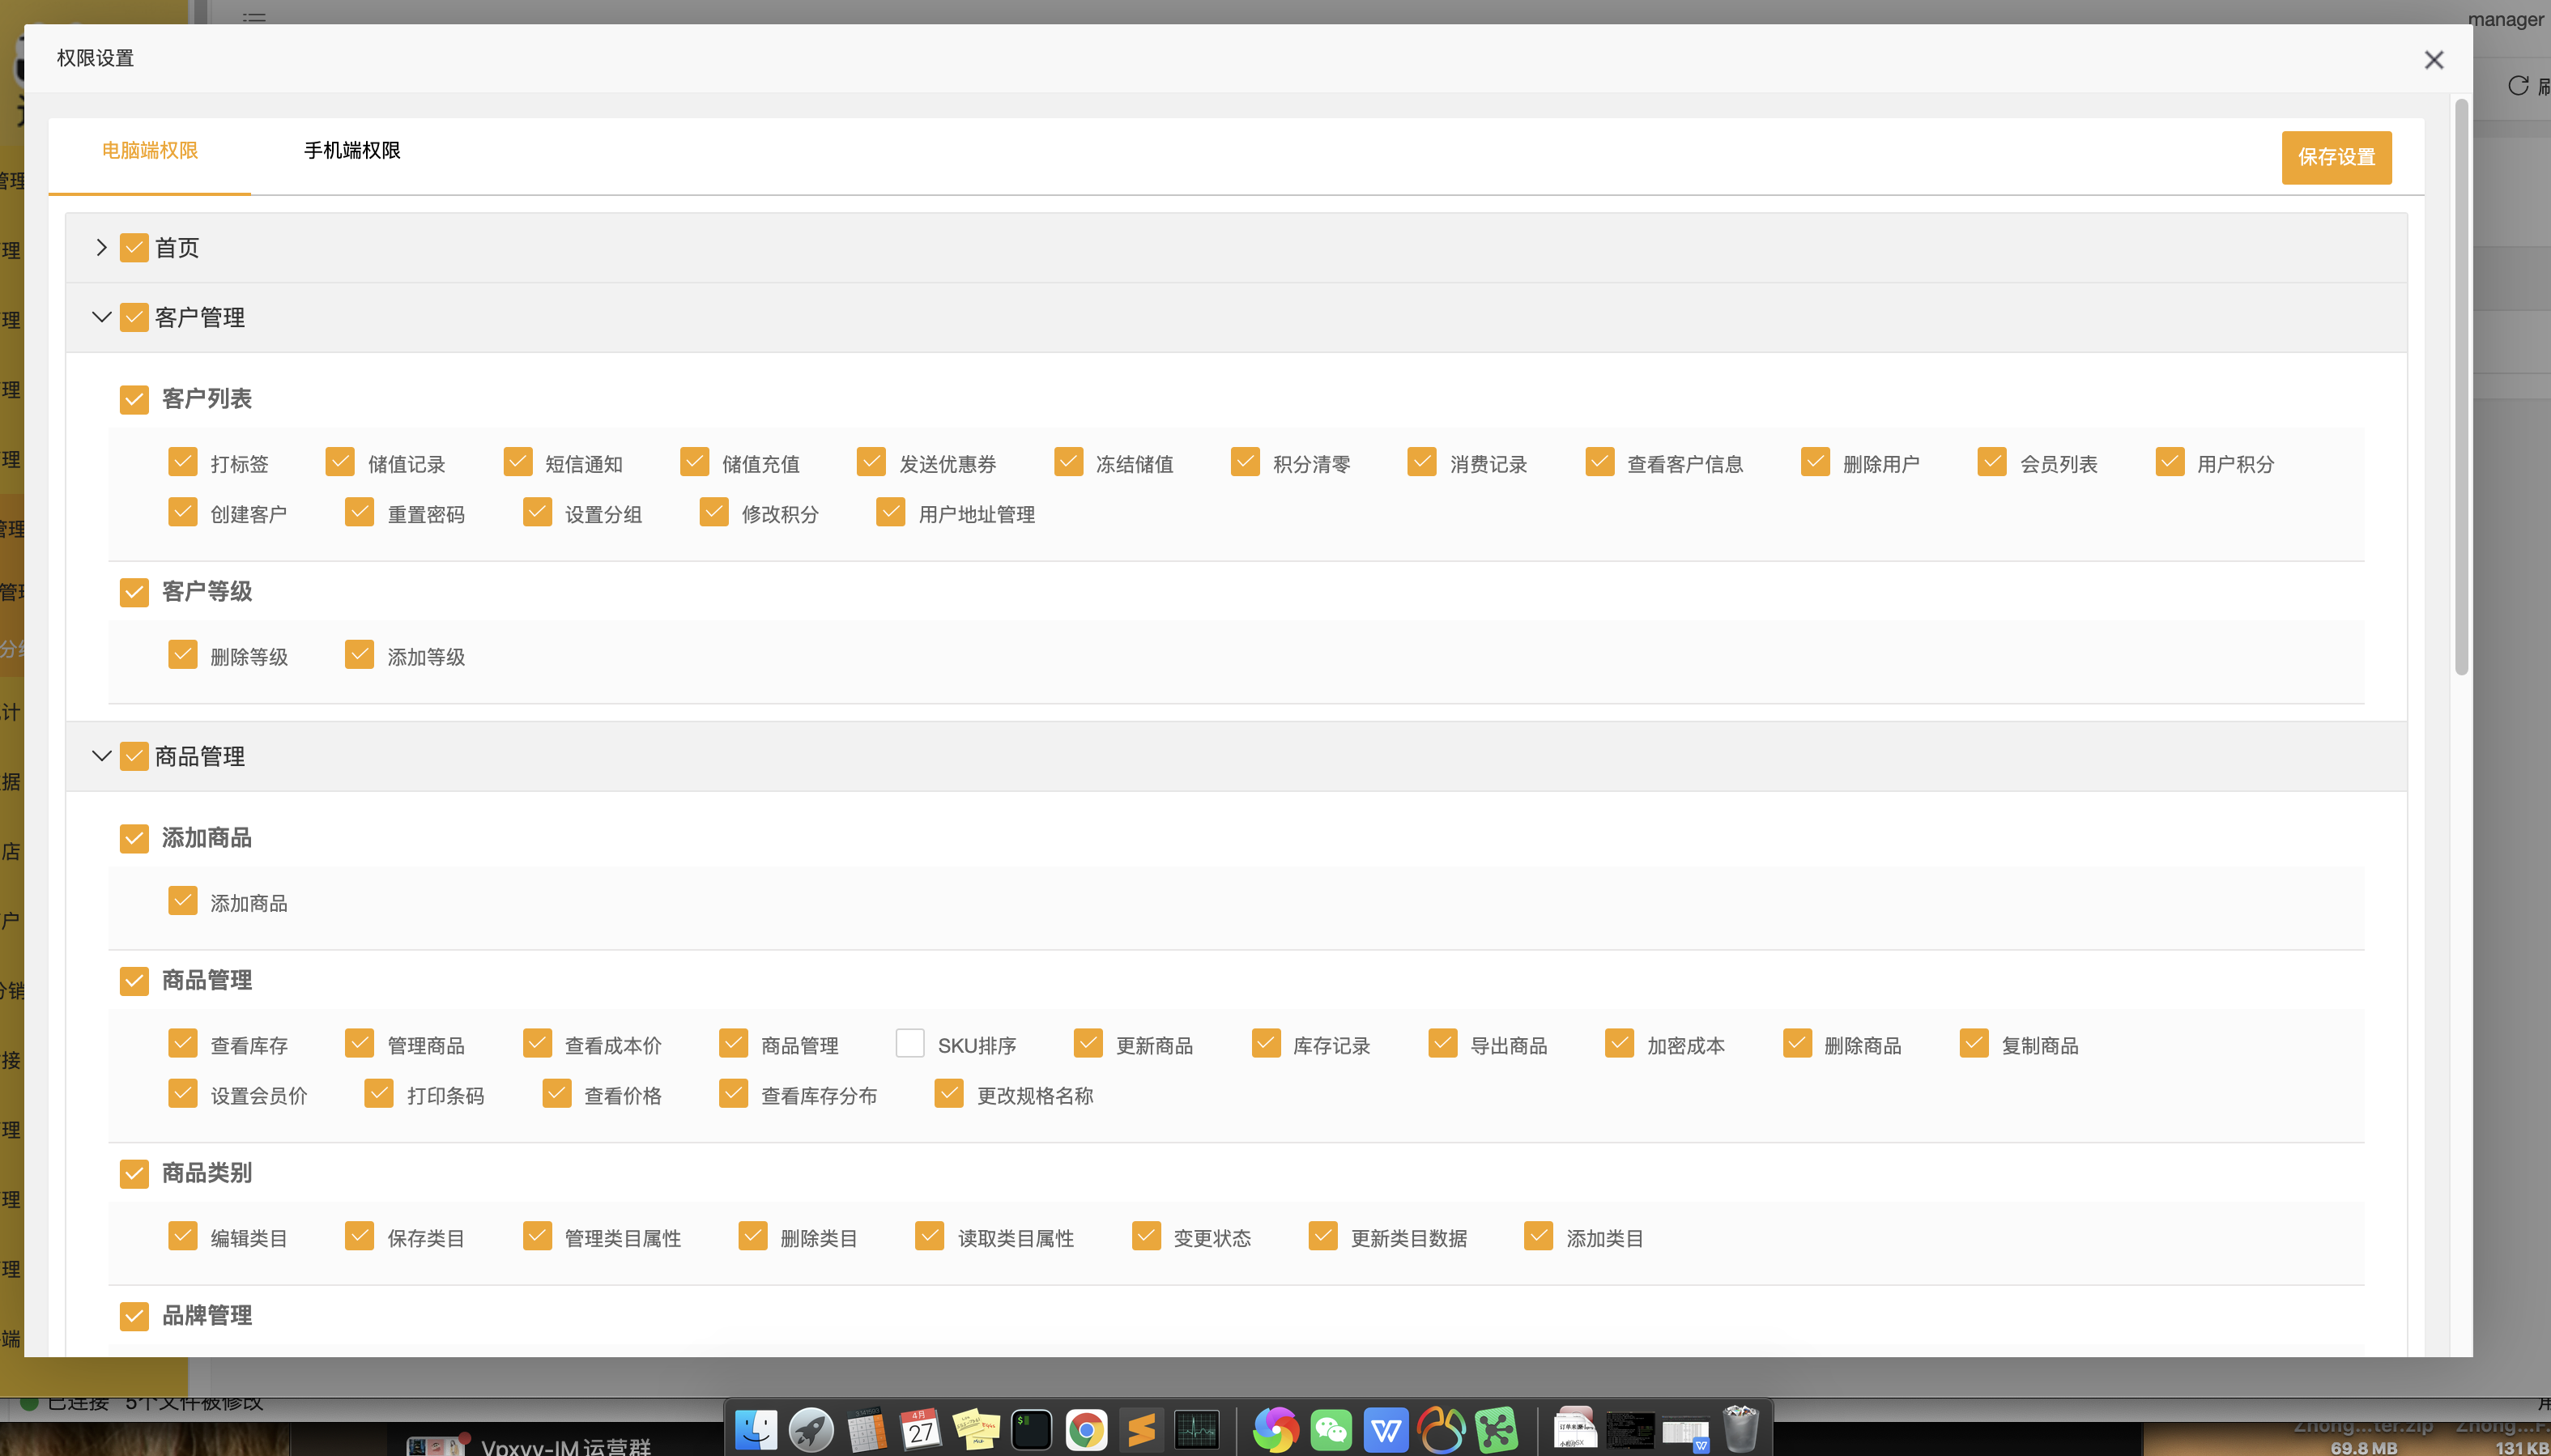Uncheck the 添加商品 group header checkbox
Screen dimensions: 2551x1456
[134, 838]
